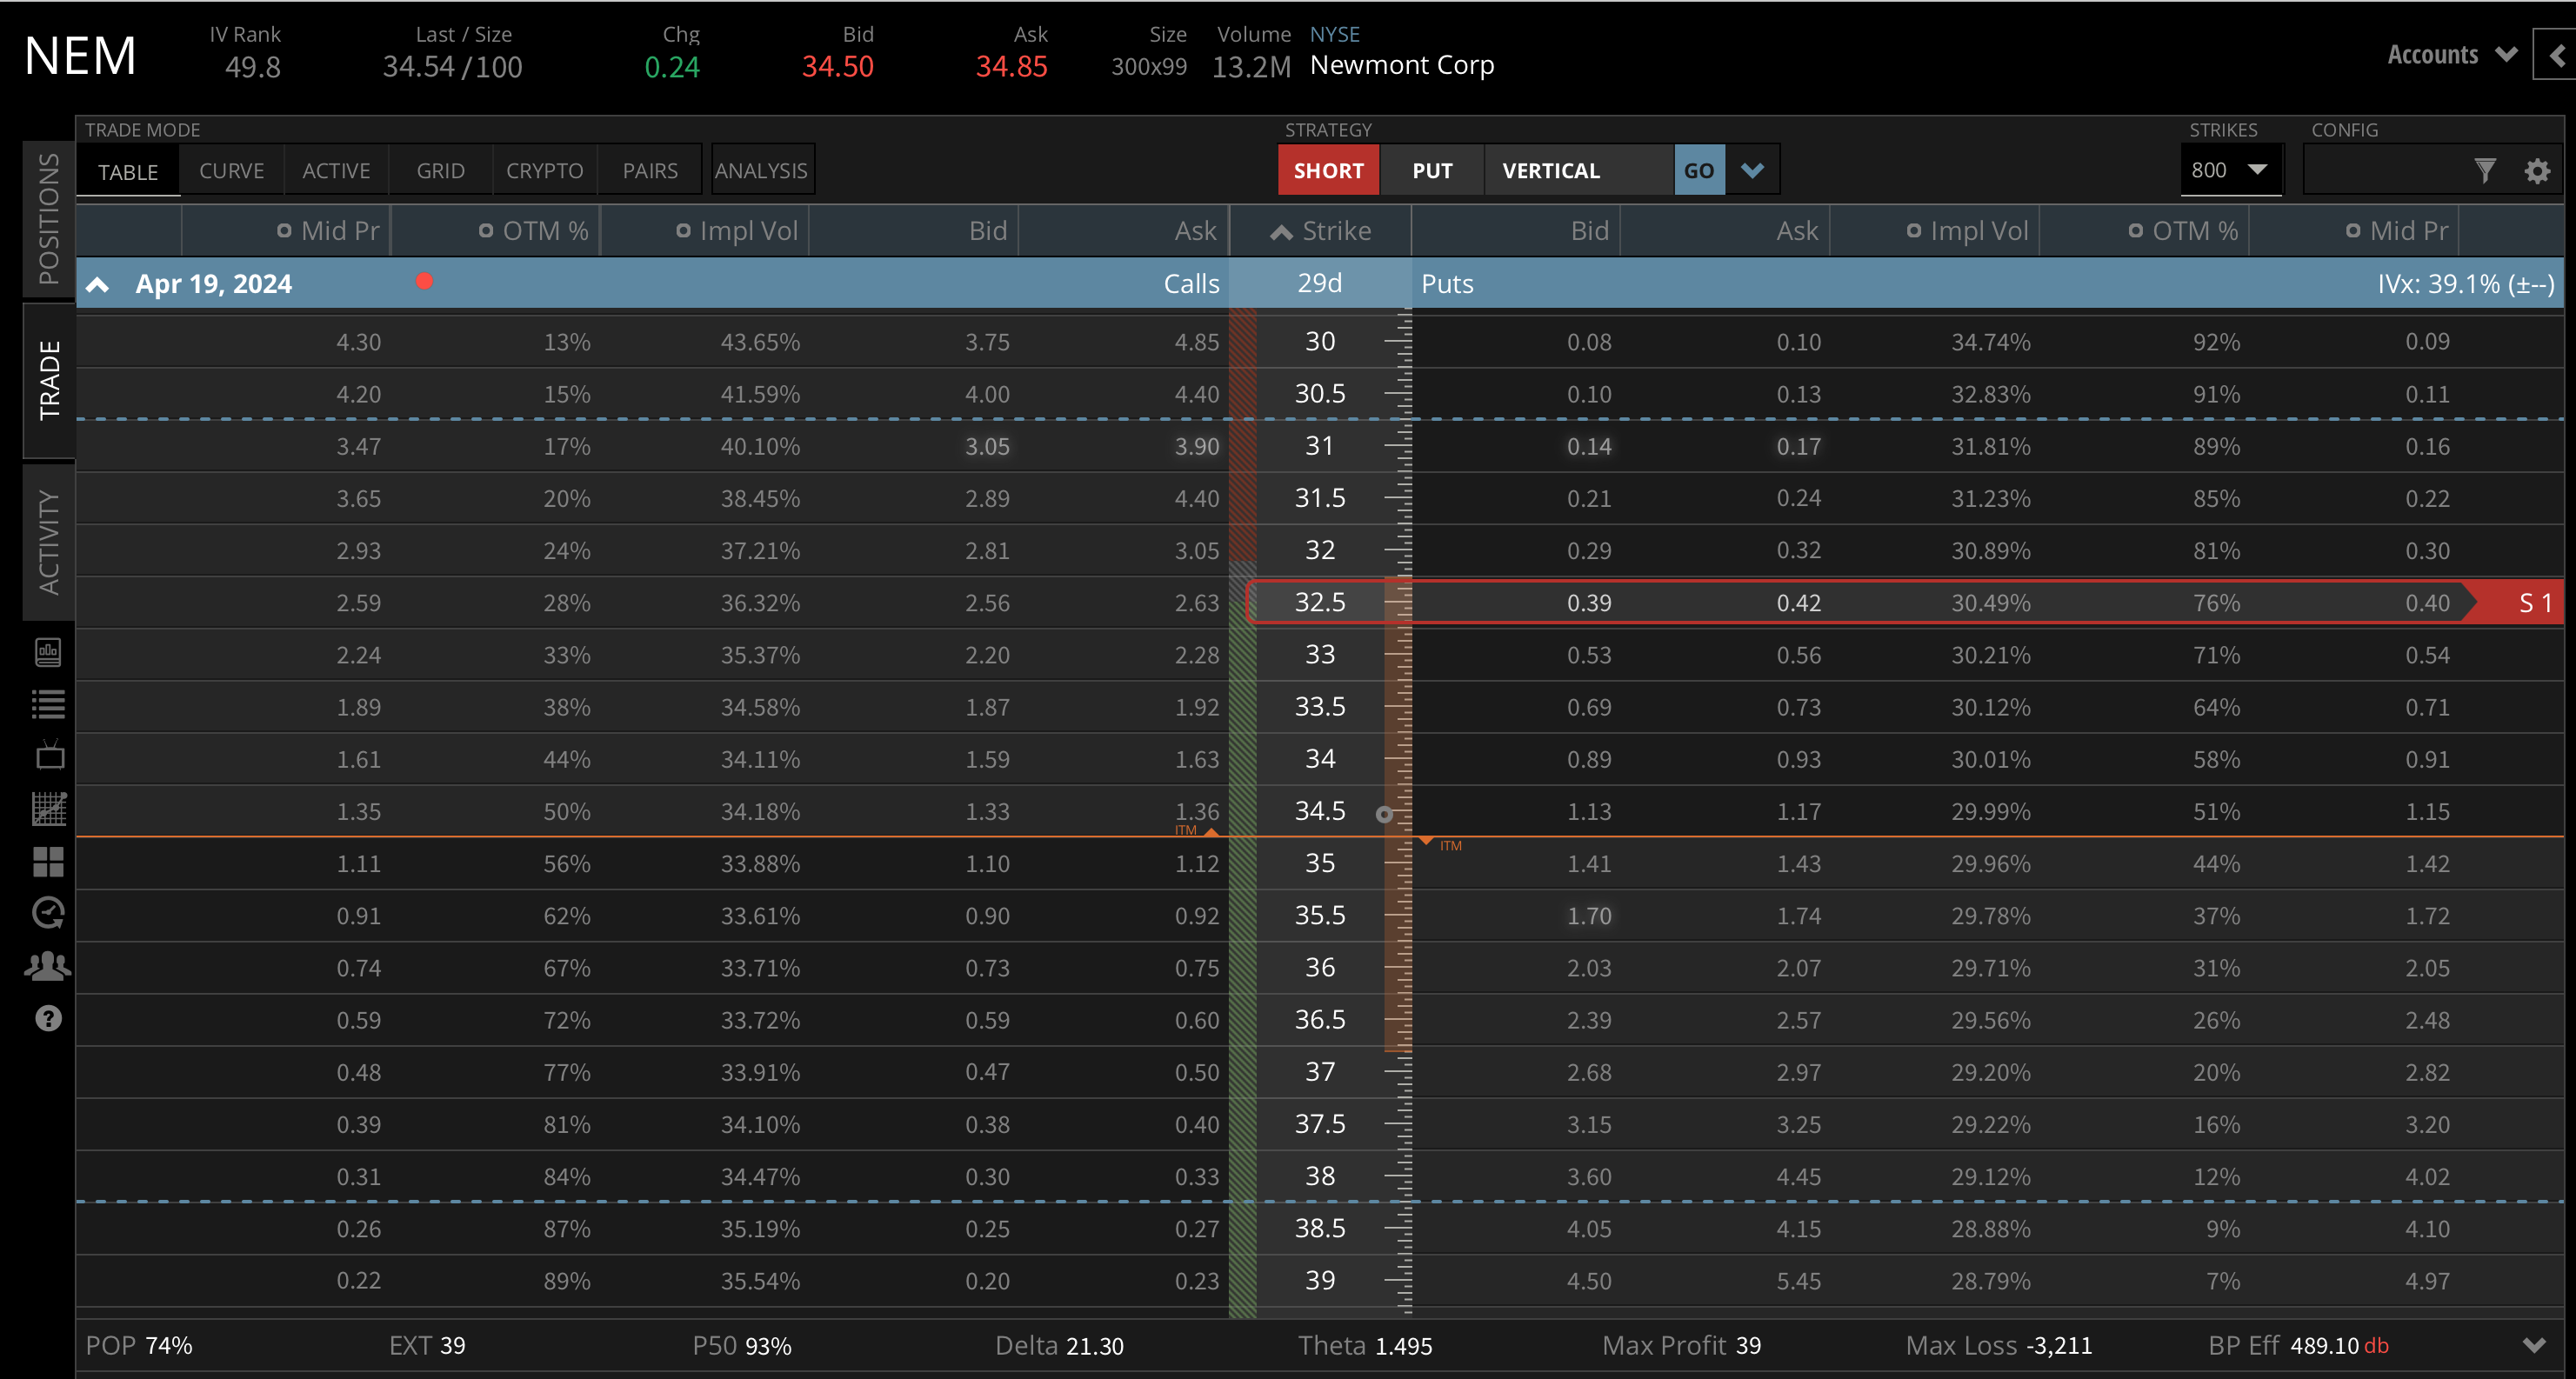Screen dimensions: 2576x1379
Task: Toggle SHORT strategy direction button
Action: pos(1328,171)
